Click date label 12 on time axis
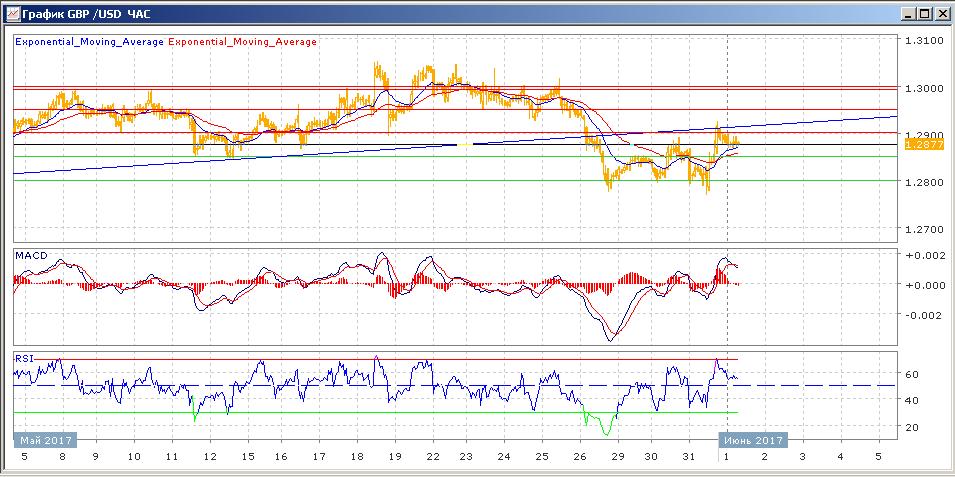The image size is (955, 477). (210, 456)
